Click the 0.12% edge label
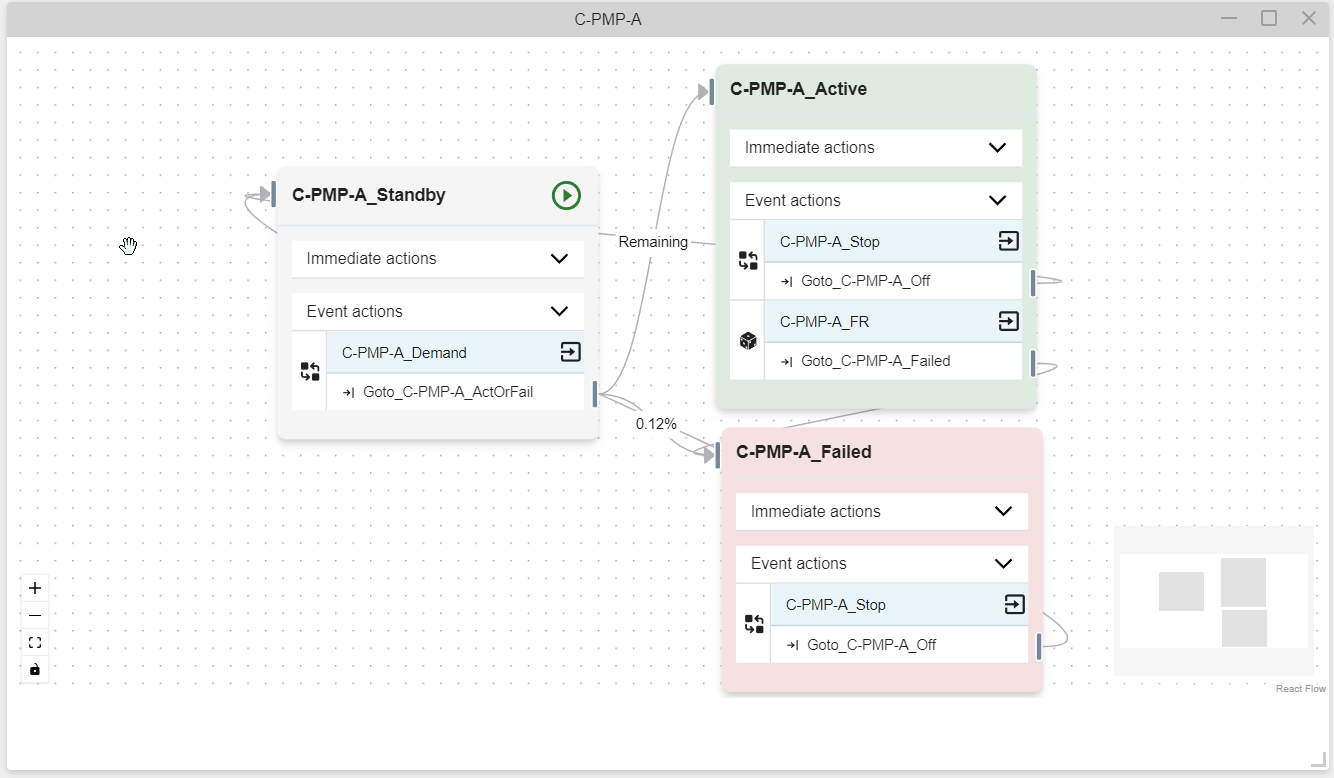 click(656, 424)
